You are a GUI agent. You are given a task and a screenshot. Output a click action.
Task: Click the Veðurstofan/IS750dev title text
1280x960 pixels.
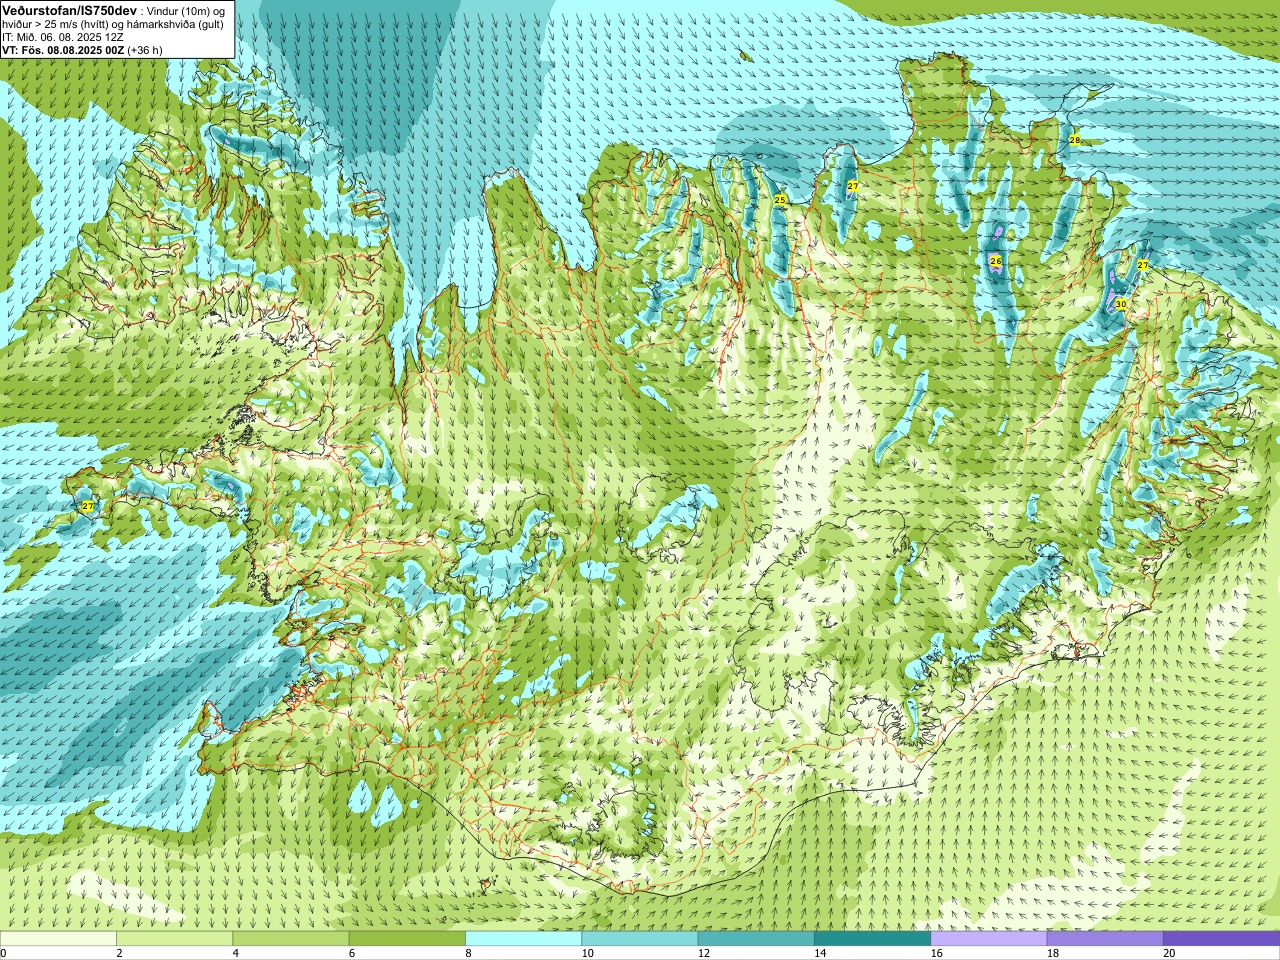tap(69, 10)
